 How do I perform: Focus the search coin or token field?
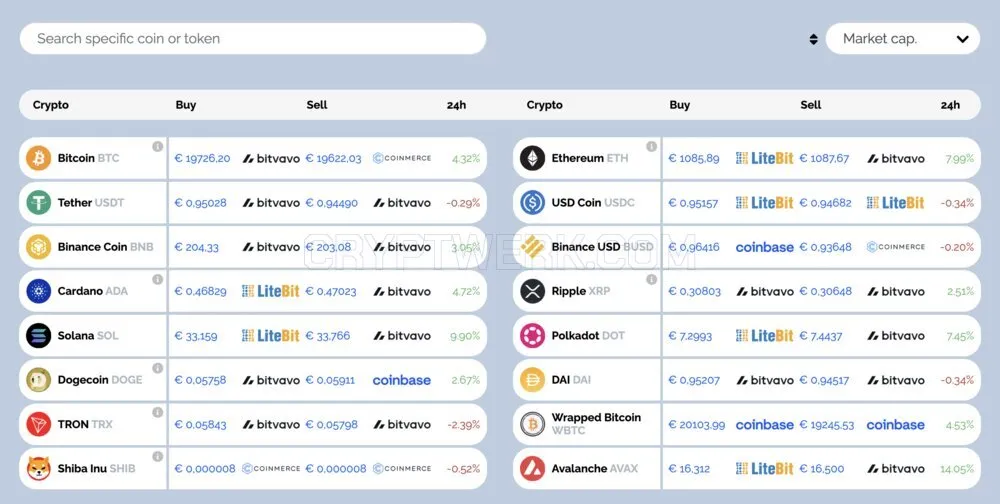click(253, 39)
